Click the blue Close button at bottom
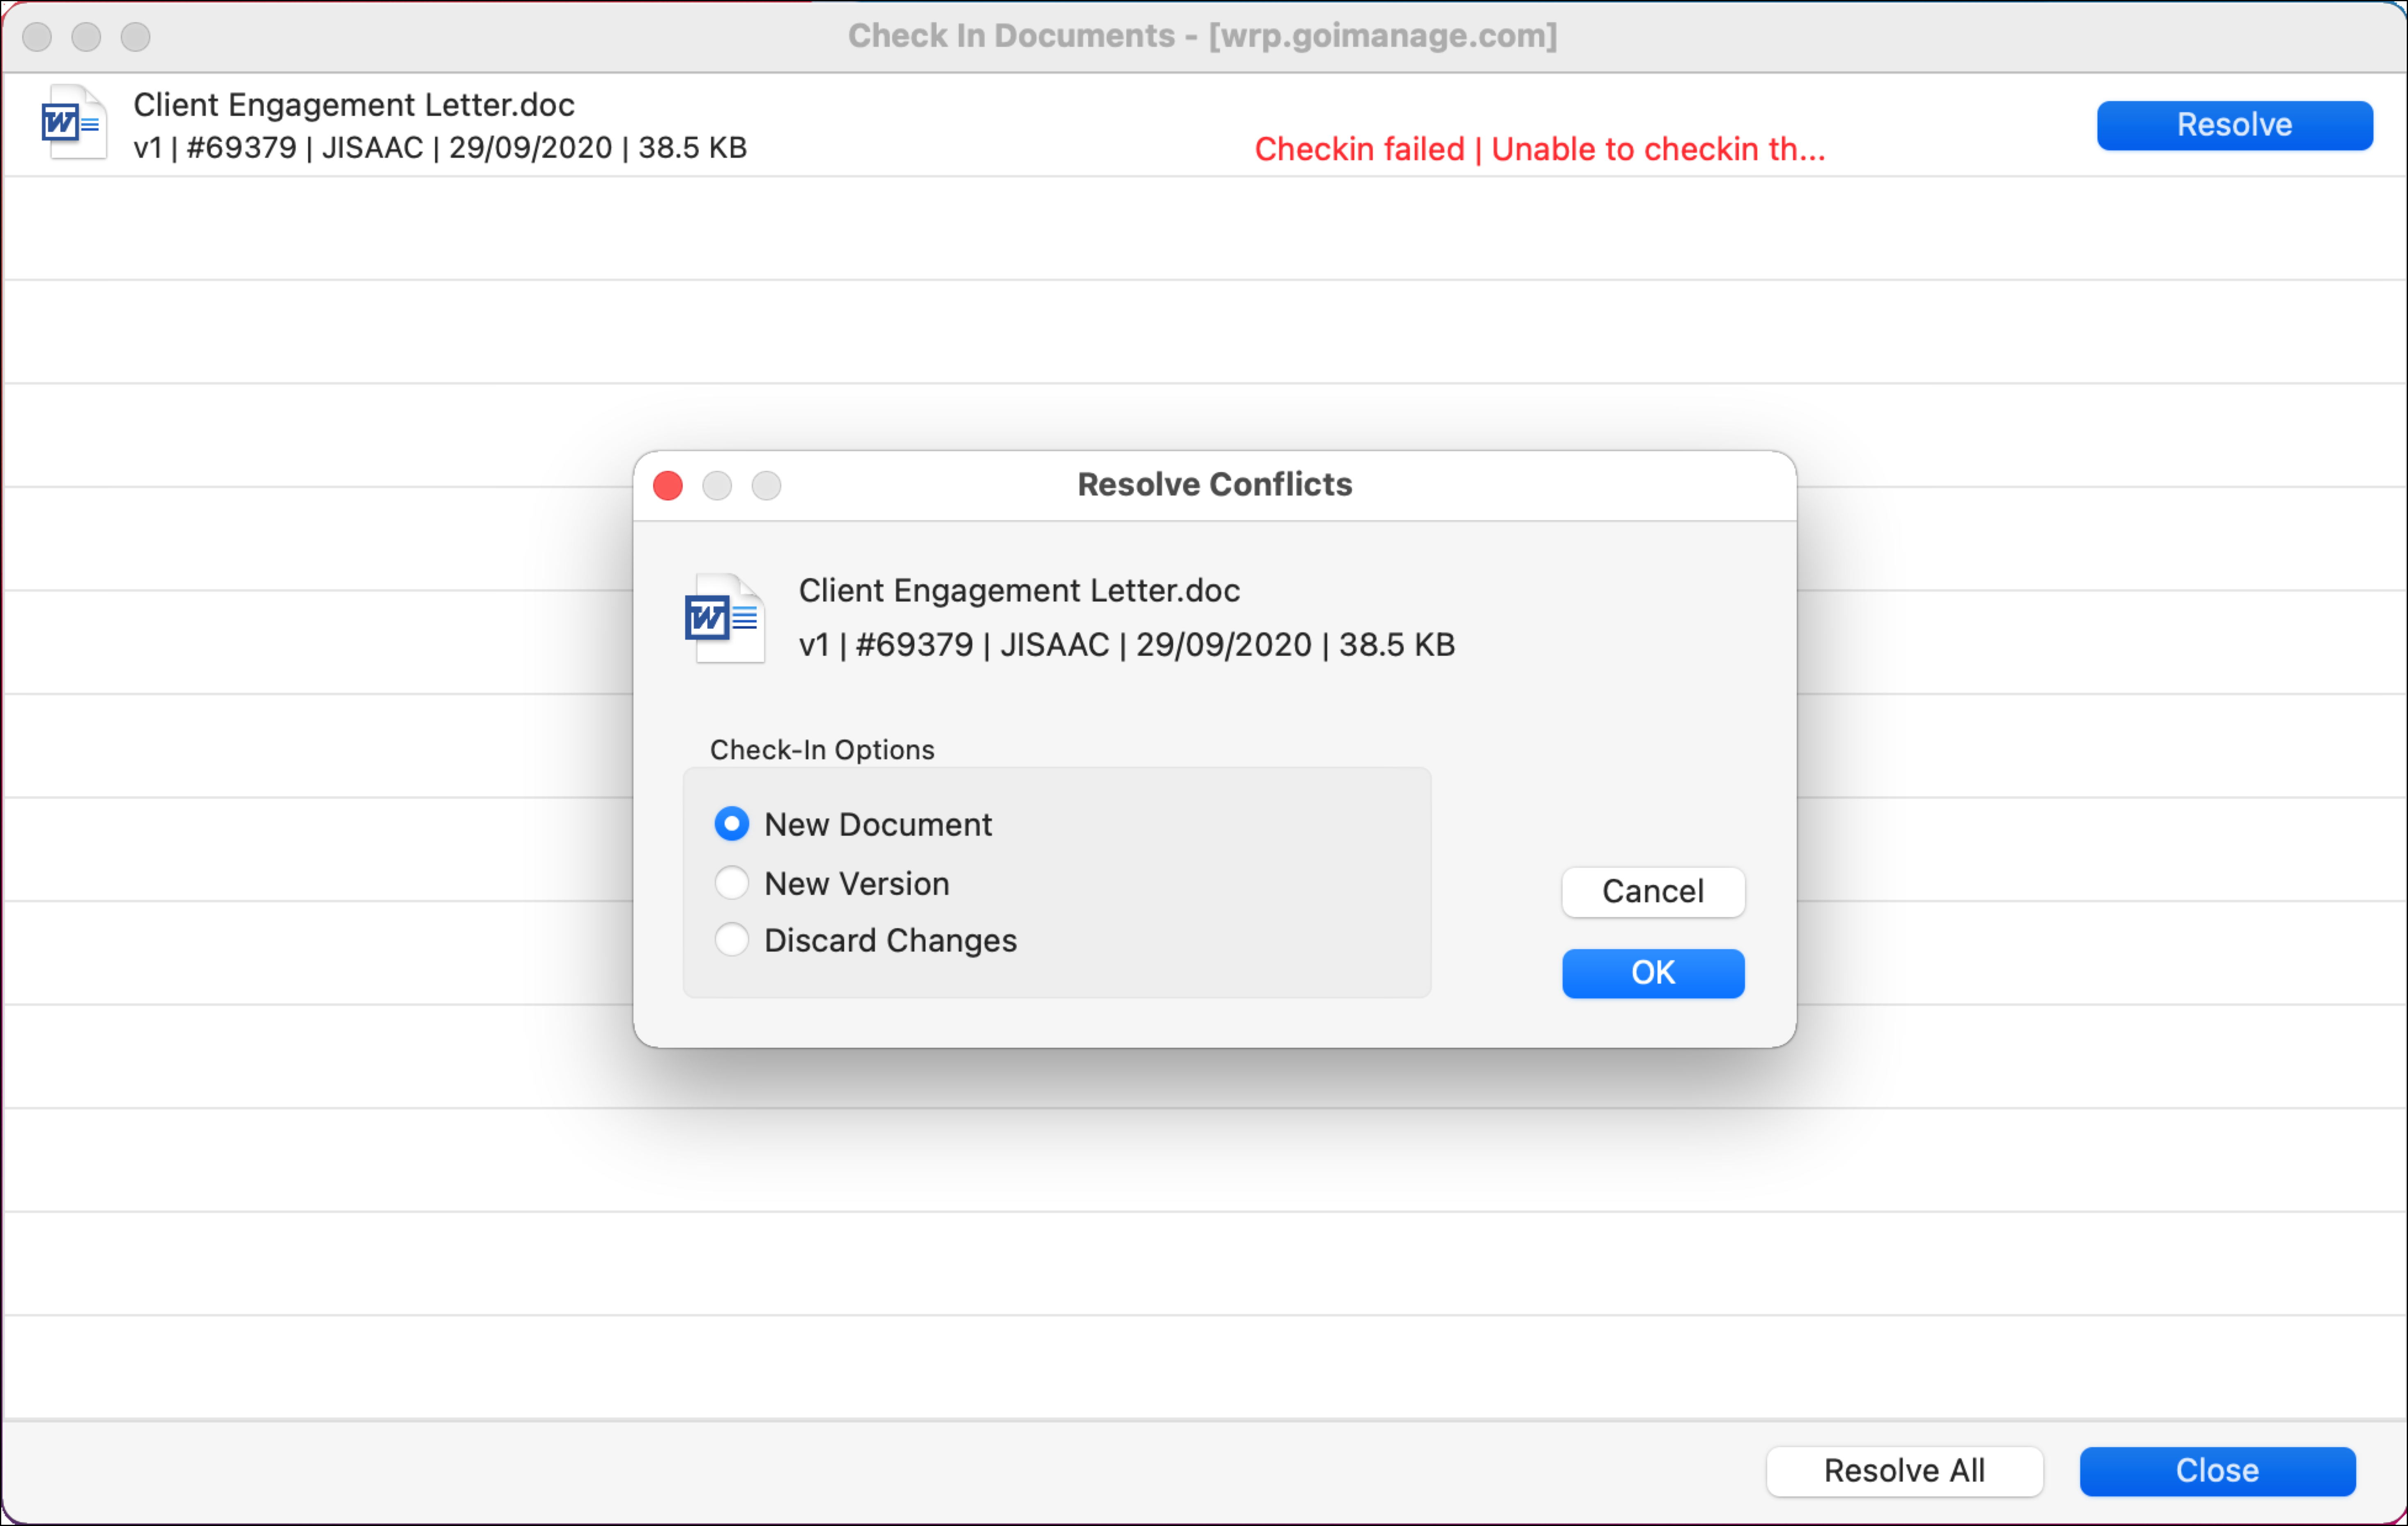 2216,1471
